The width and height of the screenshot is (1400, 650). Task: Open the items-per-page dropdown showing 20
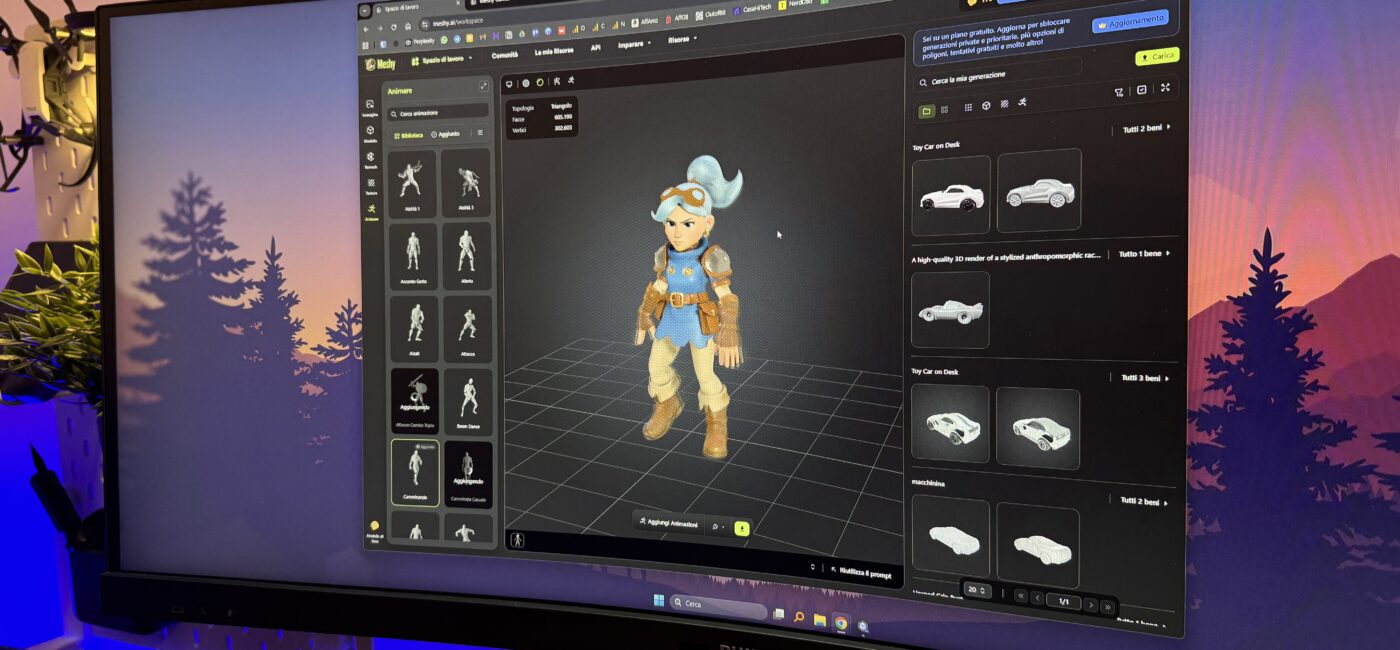click(977, 590)
